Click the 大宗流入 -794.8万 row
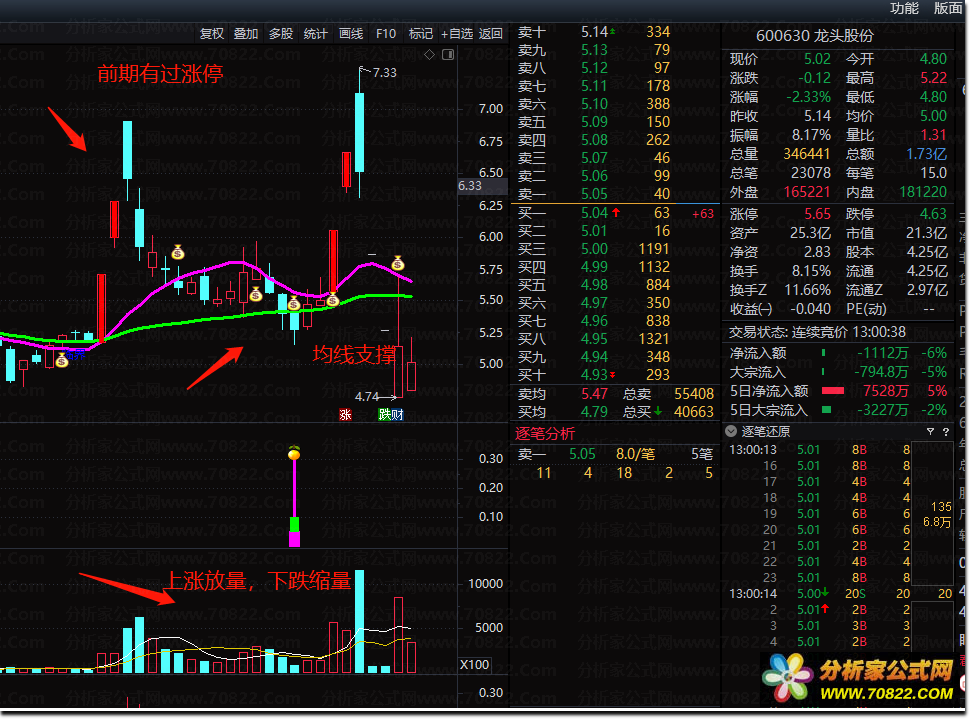The image size is (971, 719). click(838, 372)
